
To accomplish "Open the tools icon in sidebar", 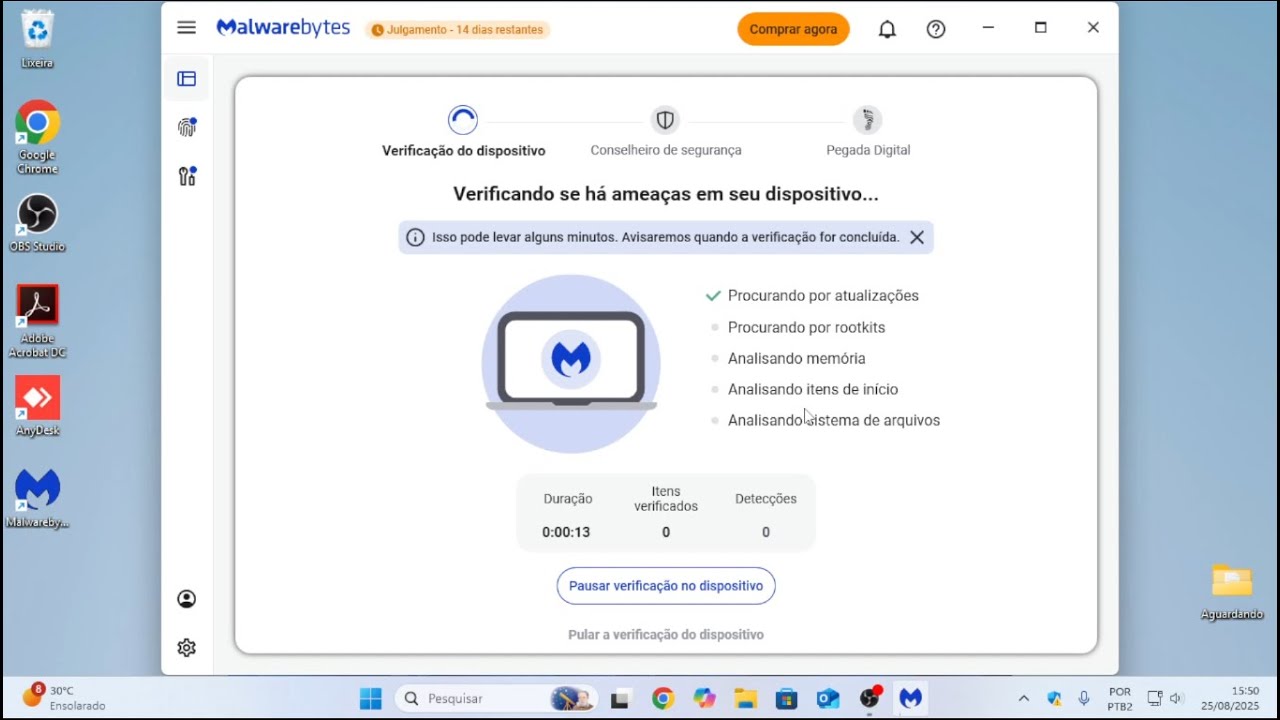I will 186,176.
